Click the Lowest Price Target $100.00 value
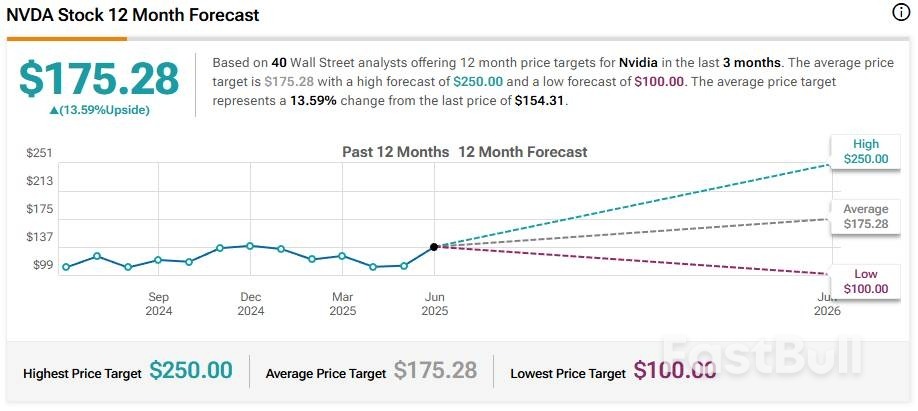The width and height of the screenshot is (918, 411). (675, 371)
